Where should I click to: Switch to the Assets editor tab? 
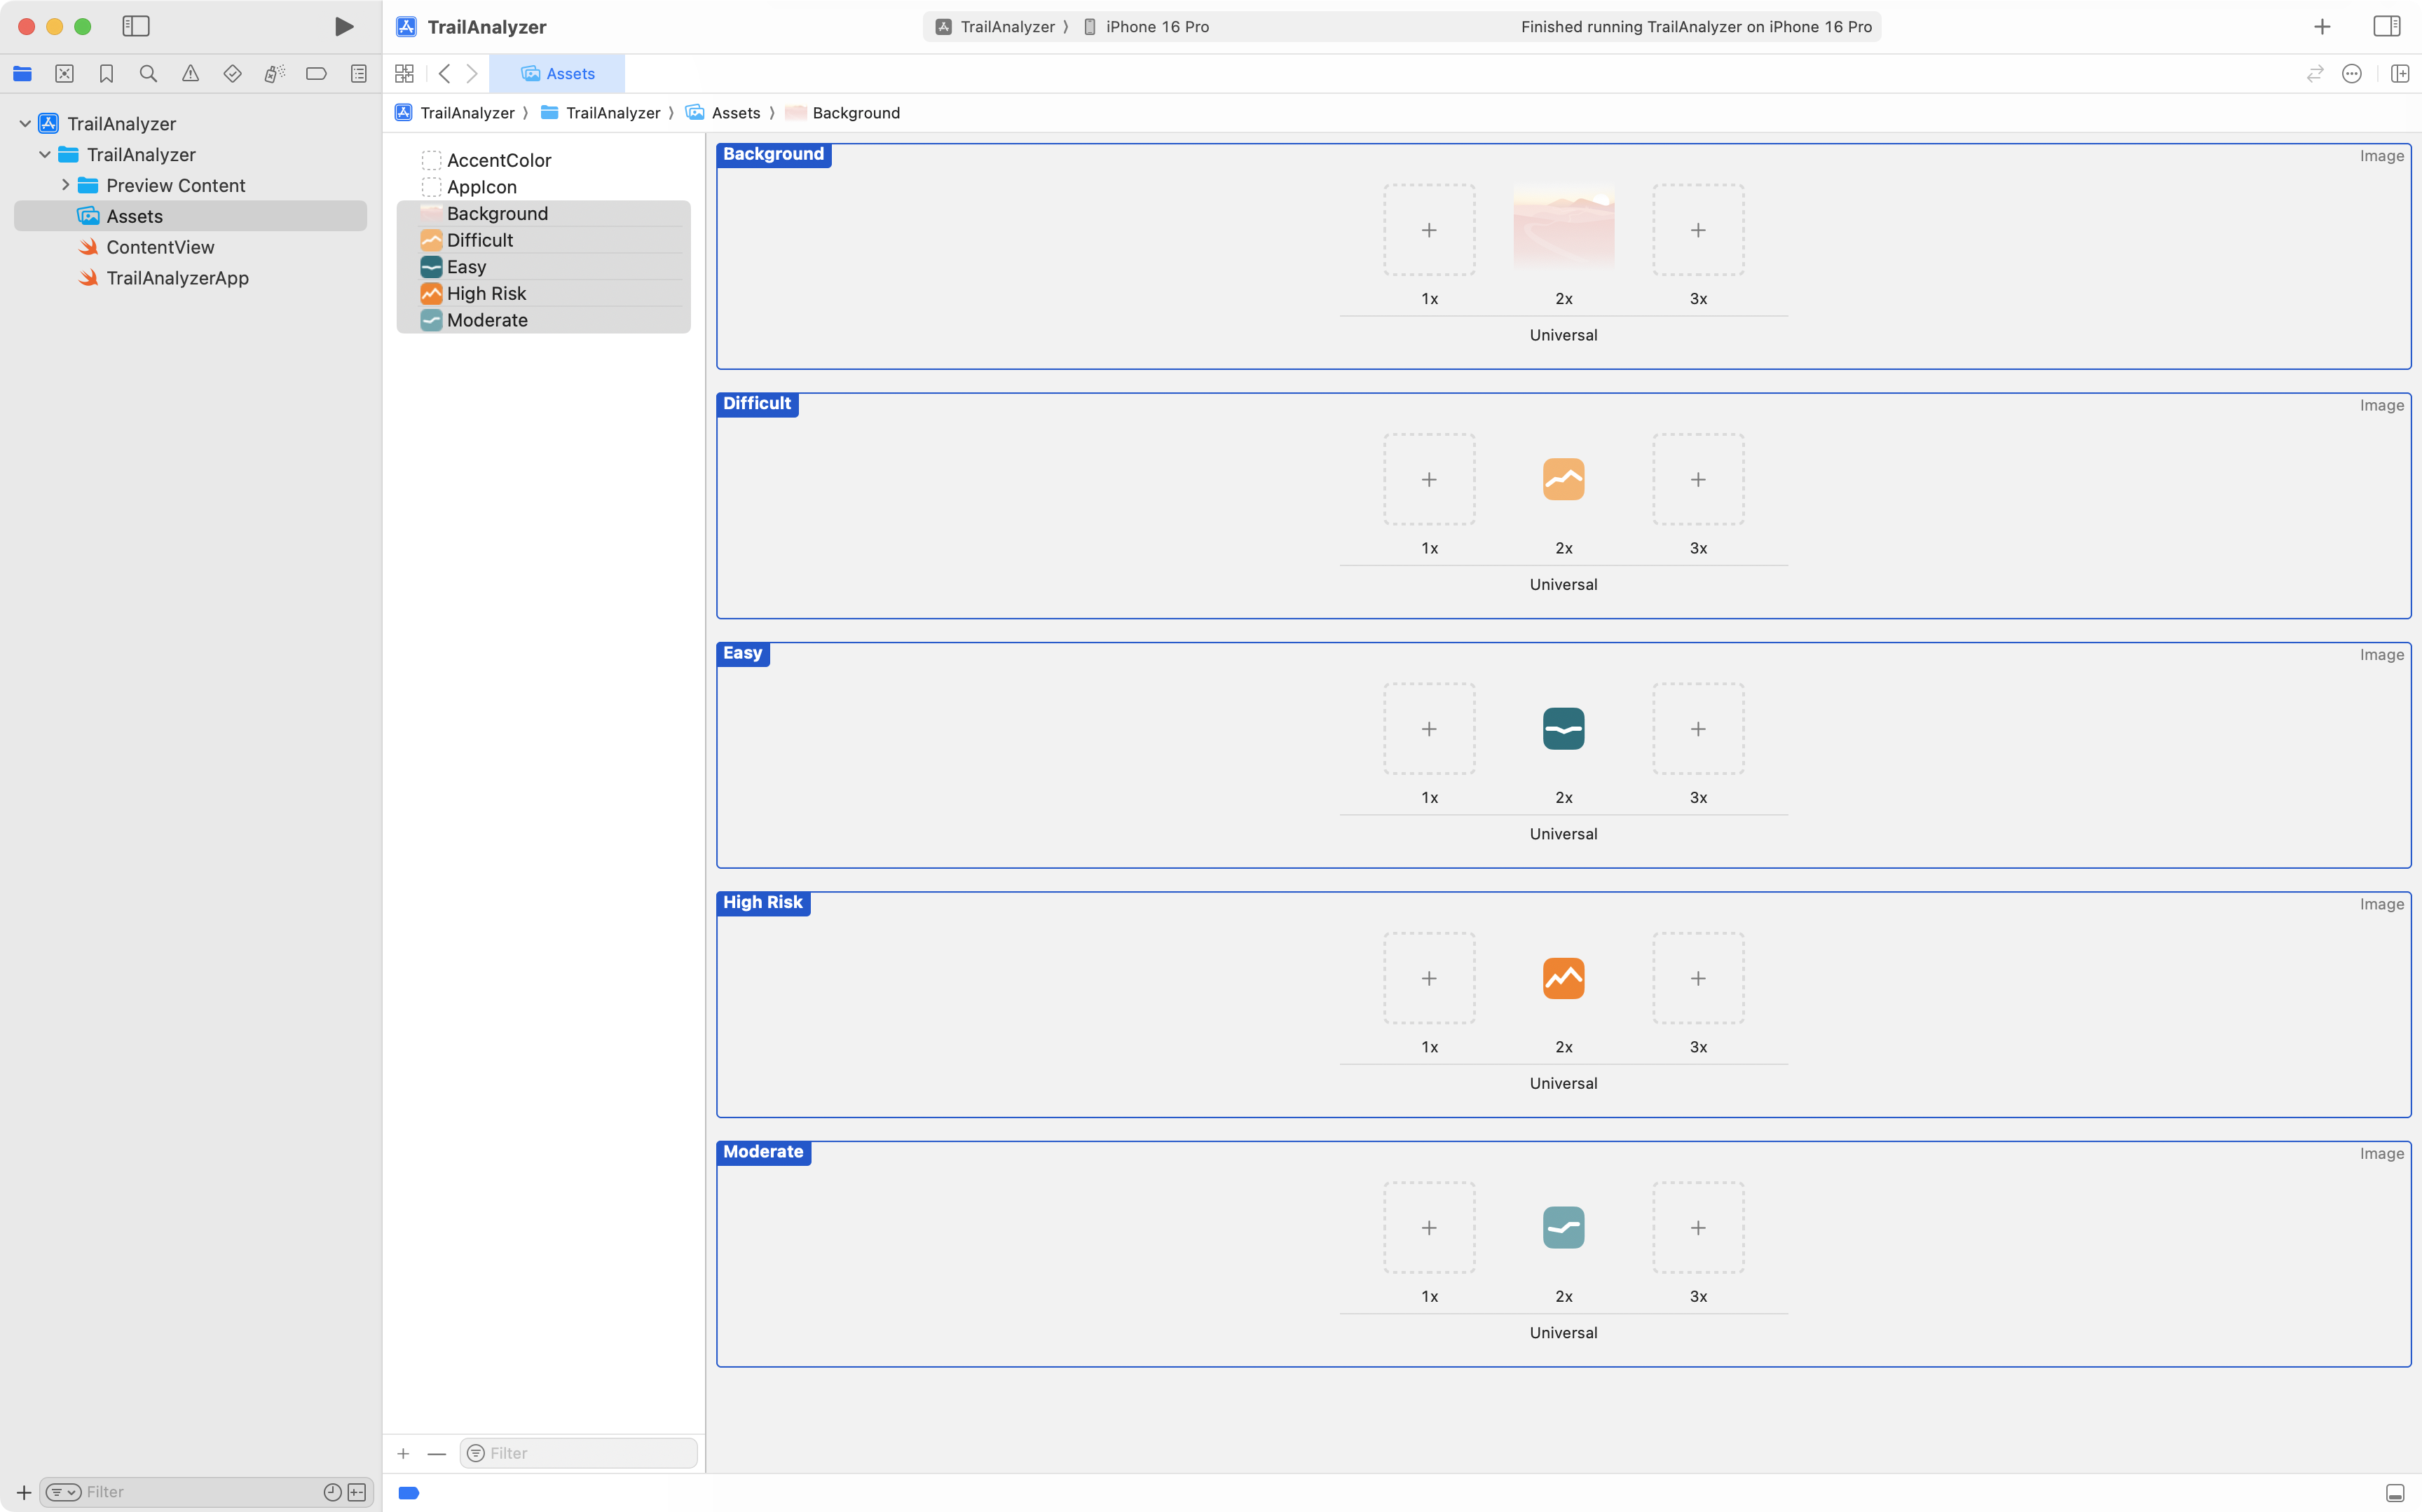coord(557,73)
